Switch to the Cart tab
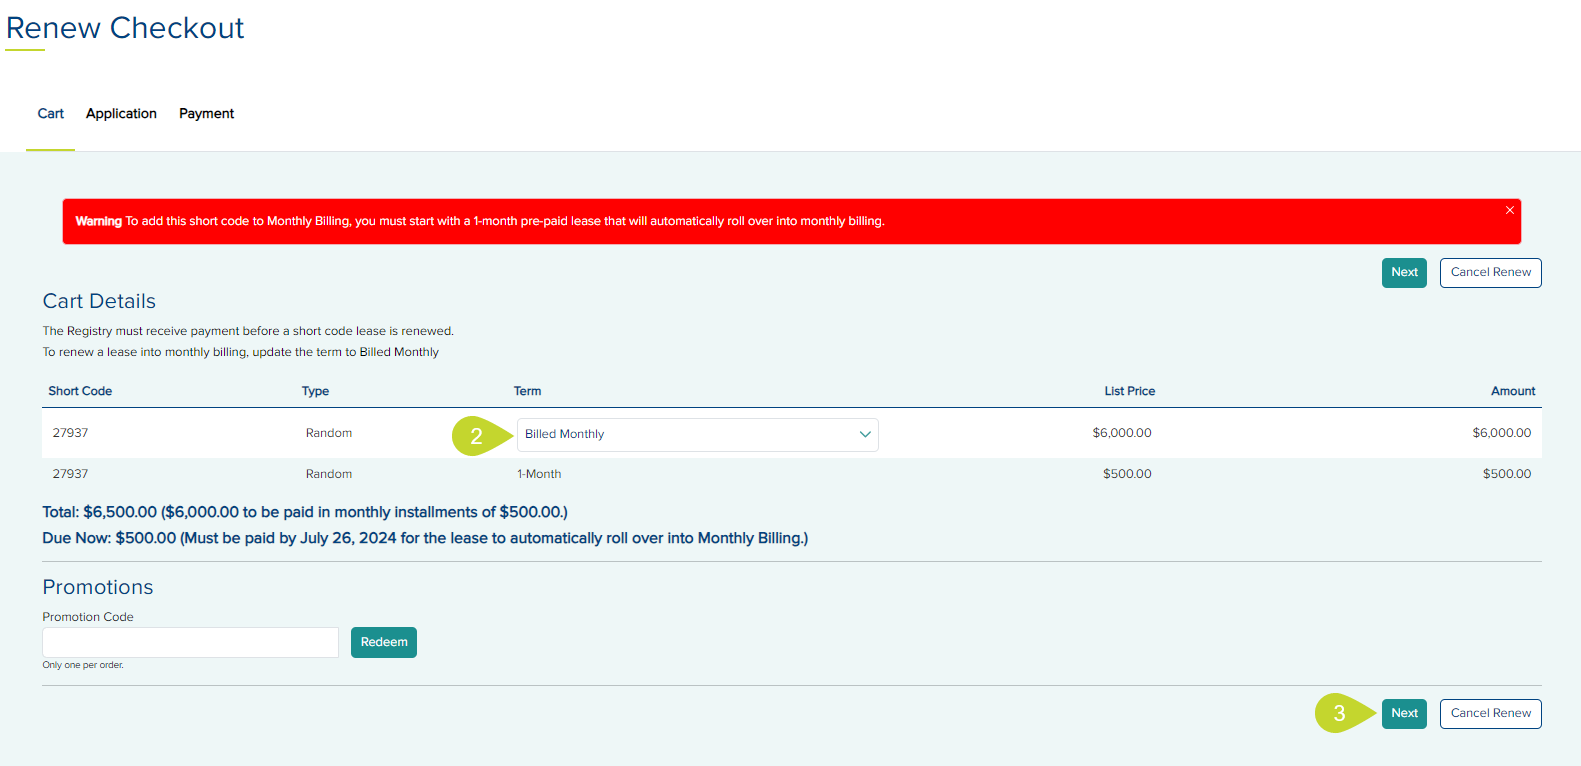Screen dimensions: 1581x766 tap(50, 114)
